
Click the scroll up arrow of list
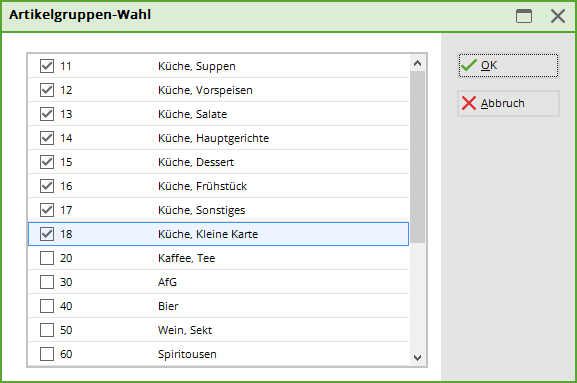click(417, 63)
